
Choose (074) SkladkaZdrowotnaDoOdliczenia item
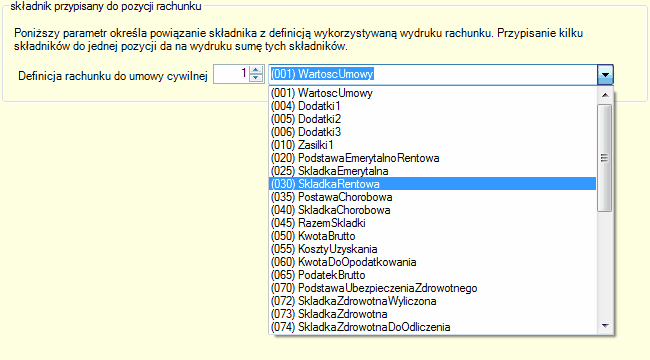432,327
